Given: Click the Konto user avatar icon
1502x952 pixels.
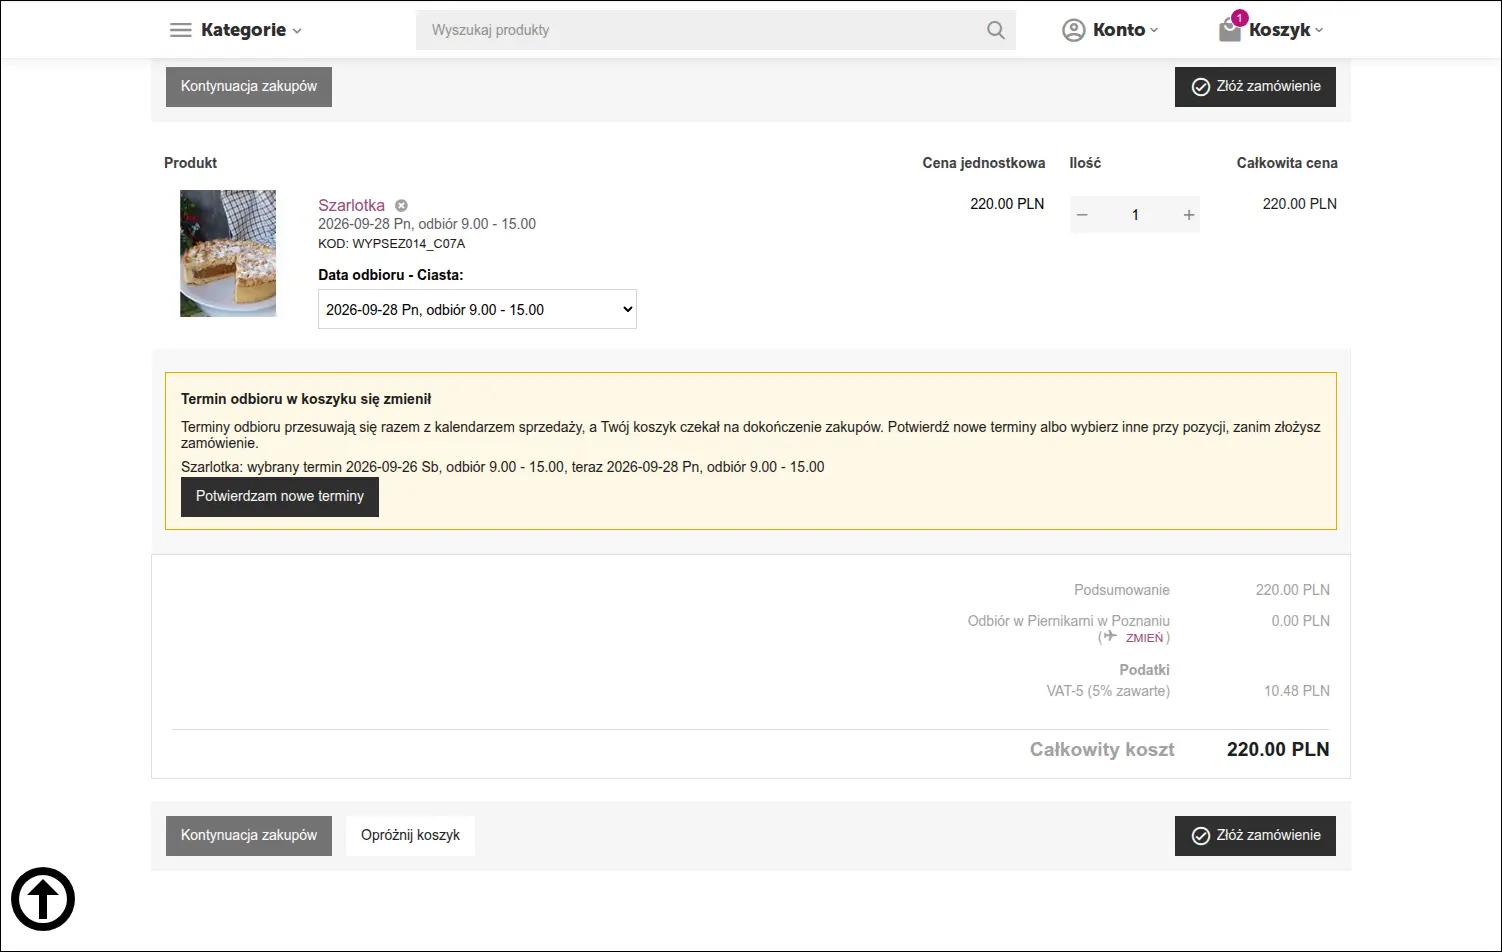Looking at the screenshot, I should (x=1074, y=30).
